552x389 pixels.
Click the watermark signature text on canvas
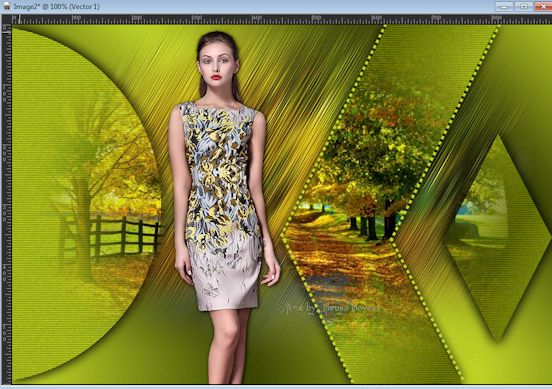click(333, 308)
